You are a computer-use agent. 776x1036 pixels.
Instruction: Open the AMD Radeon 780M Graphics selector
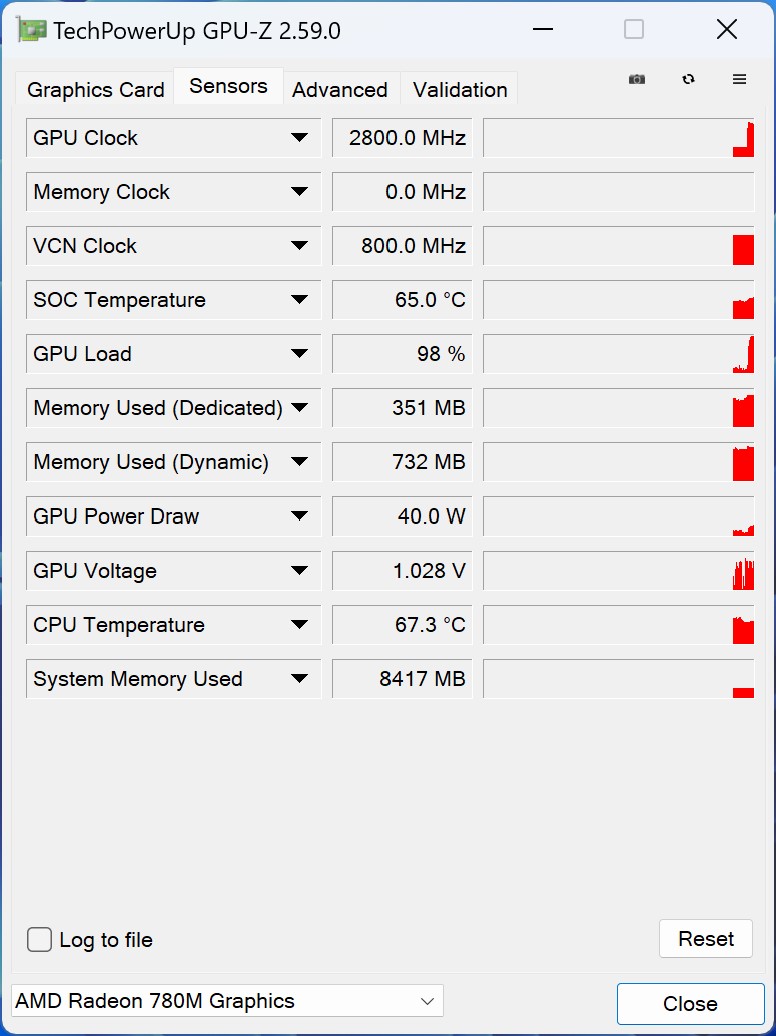click(227, 1001)
